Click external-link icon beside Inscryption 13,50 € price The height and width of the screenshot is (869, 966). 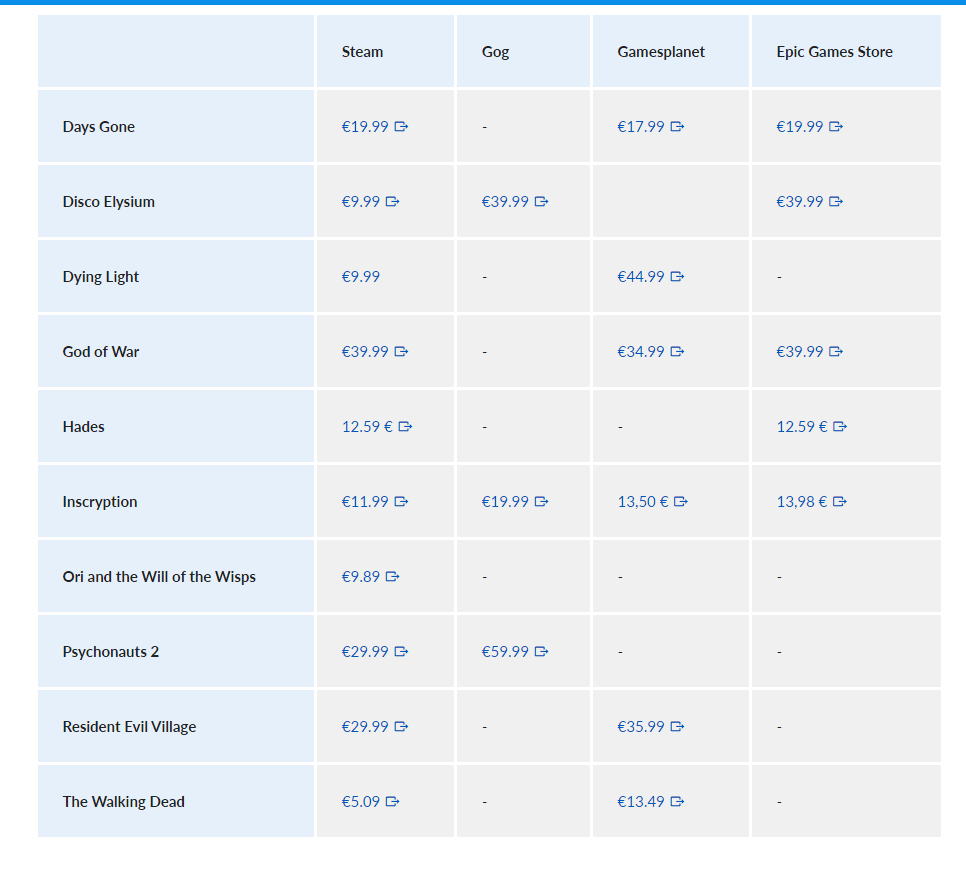681,502
